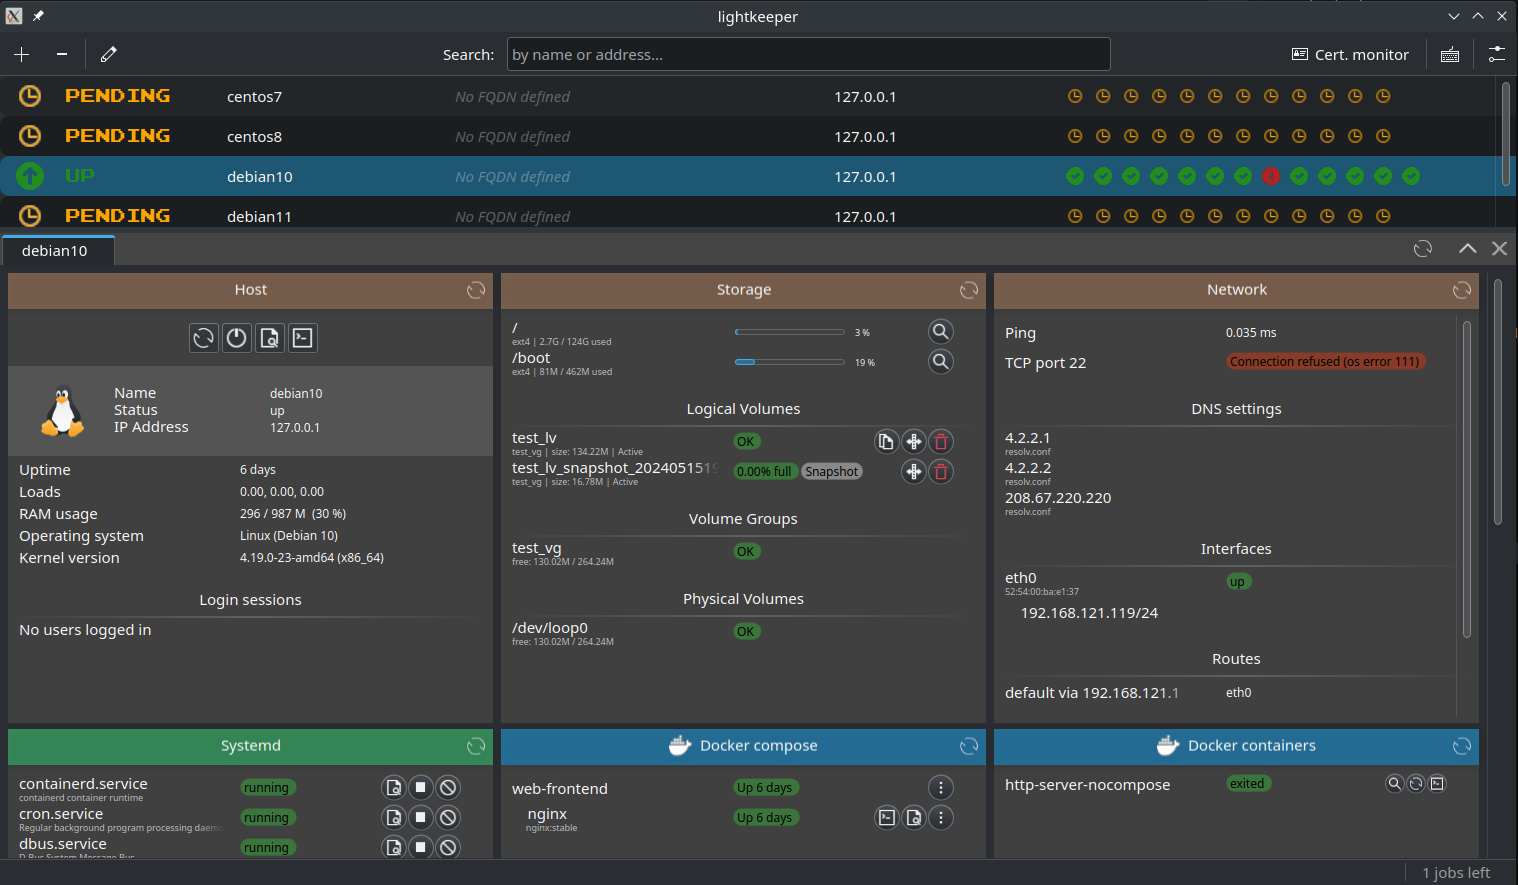Browse the / filesystem with the magnifier
This screenshot has height=885, width=1518.
(x=941, y=331)
